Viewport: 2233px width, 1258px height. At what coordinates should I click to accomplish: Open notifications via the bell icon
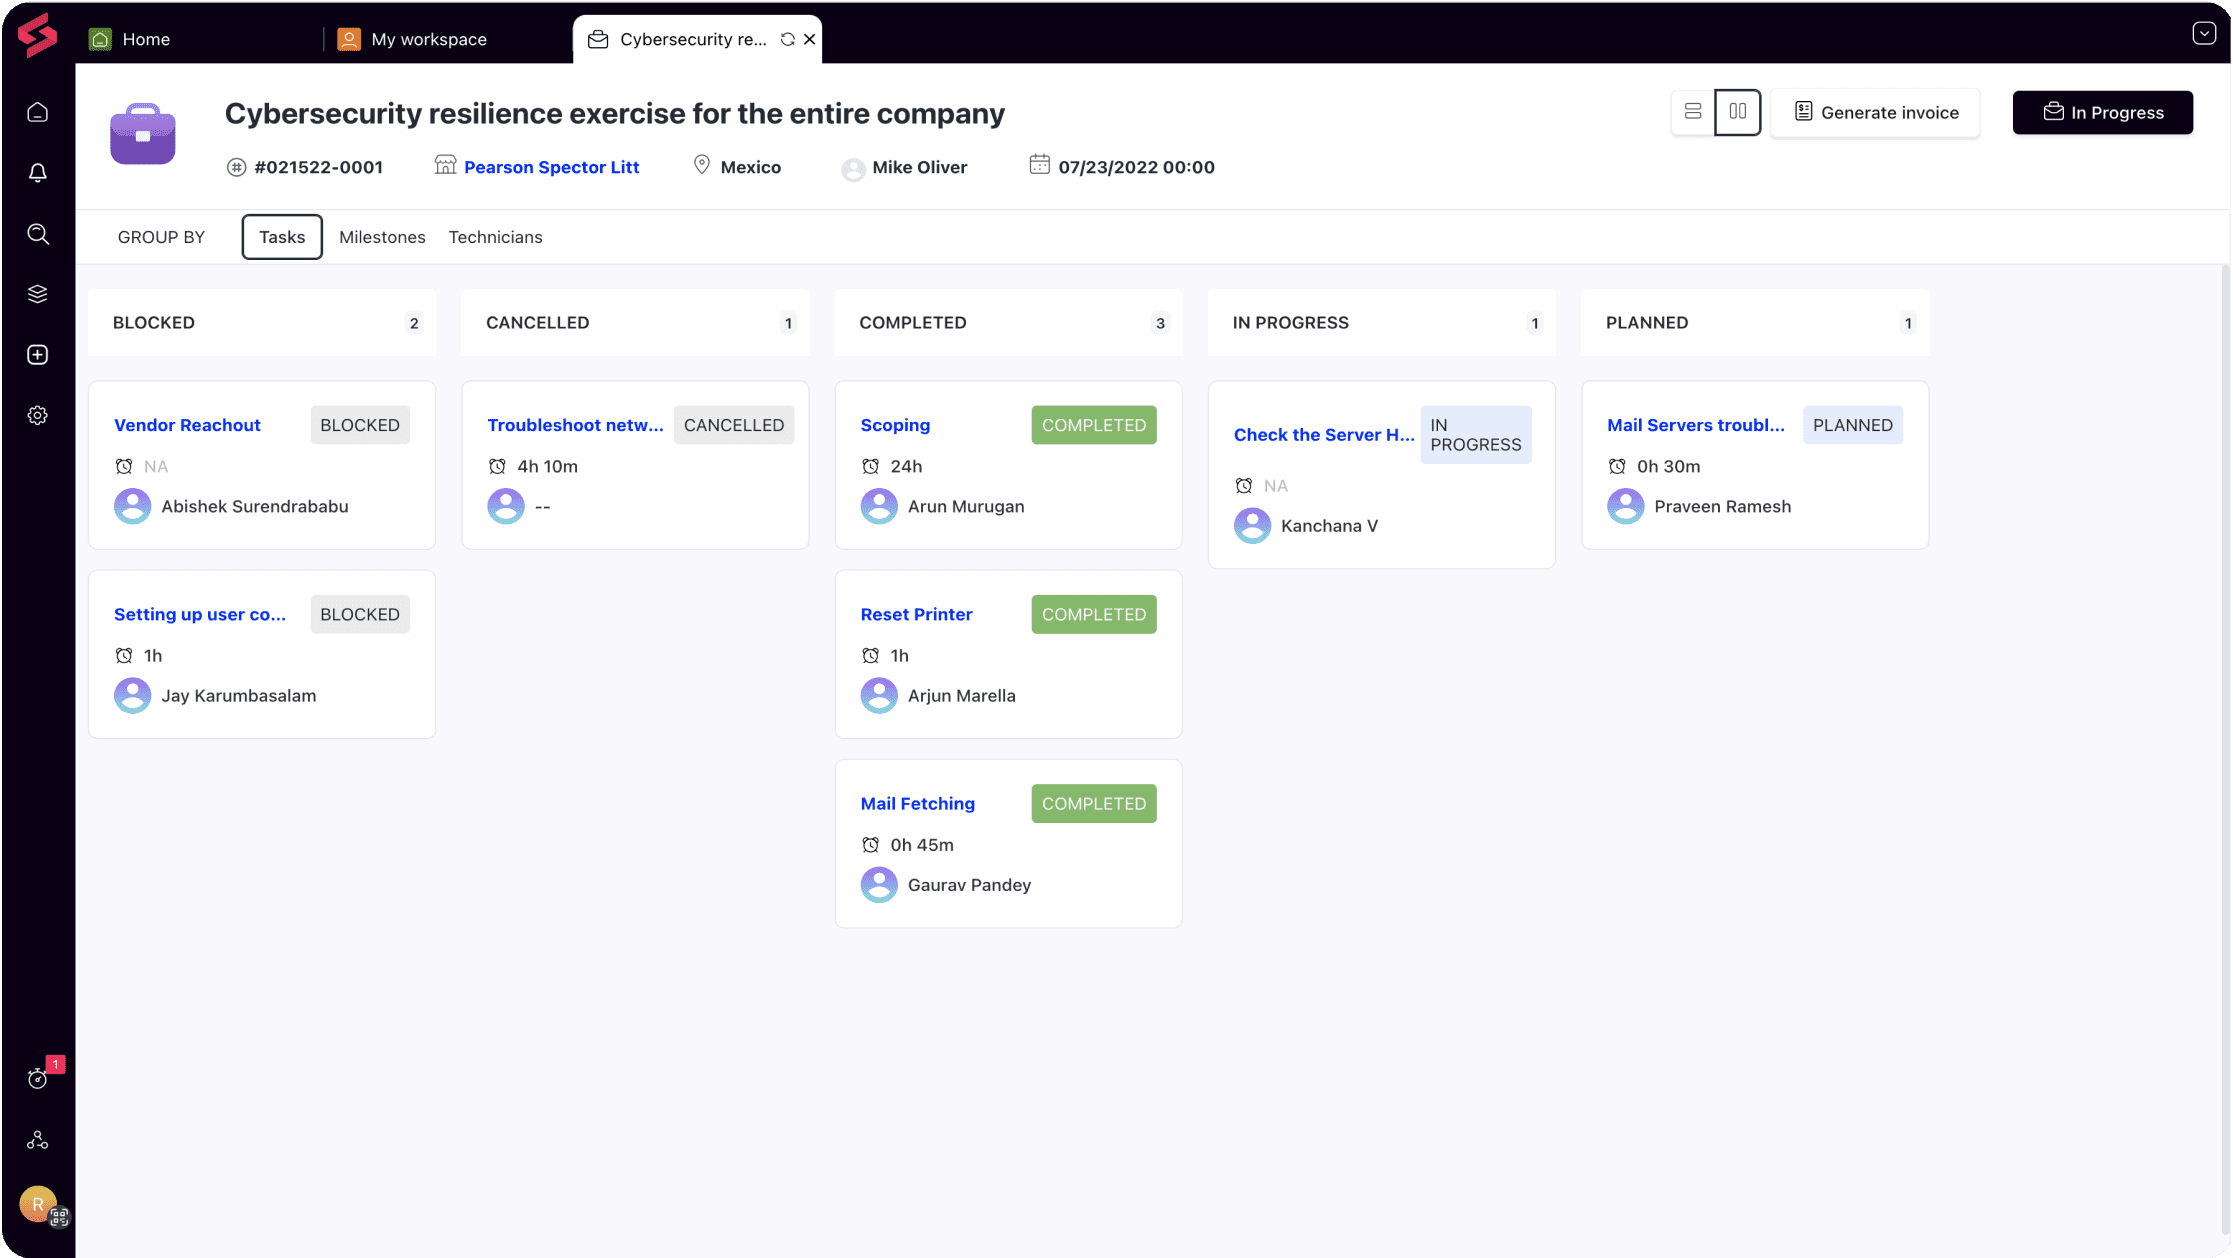[37, 172]
